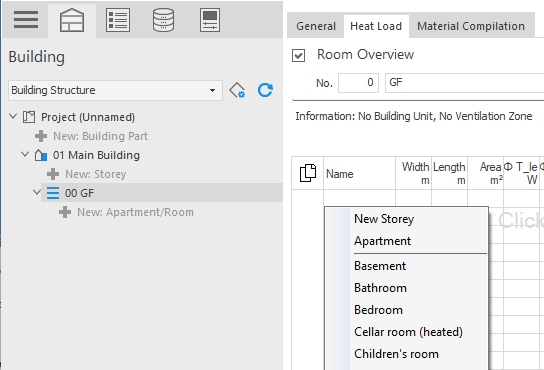544x370 pixels.
Task: Click plus icon beside New: Apartment/Room
Action: (65, 212)
